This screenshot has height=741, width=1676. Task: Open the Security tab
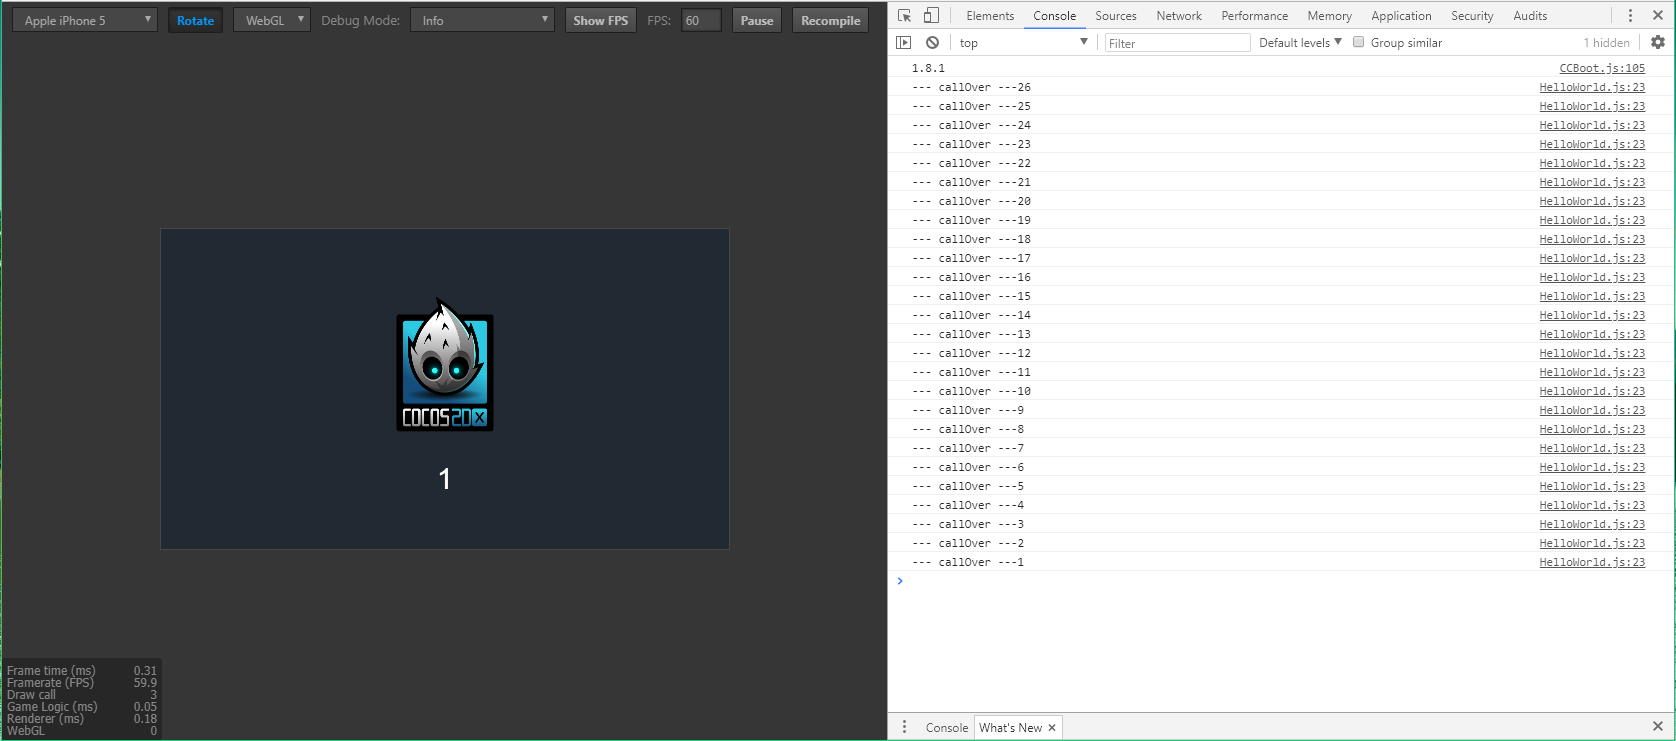pos(1473,16)
